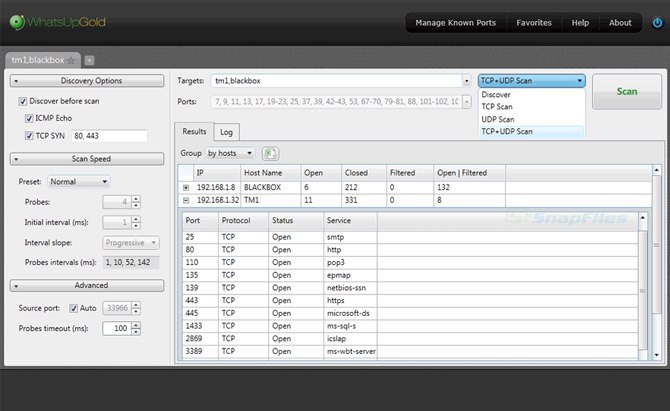Sort by the Service column header

(x=350, y=221)
